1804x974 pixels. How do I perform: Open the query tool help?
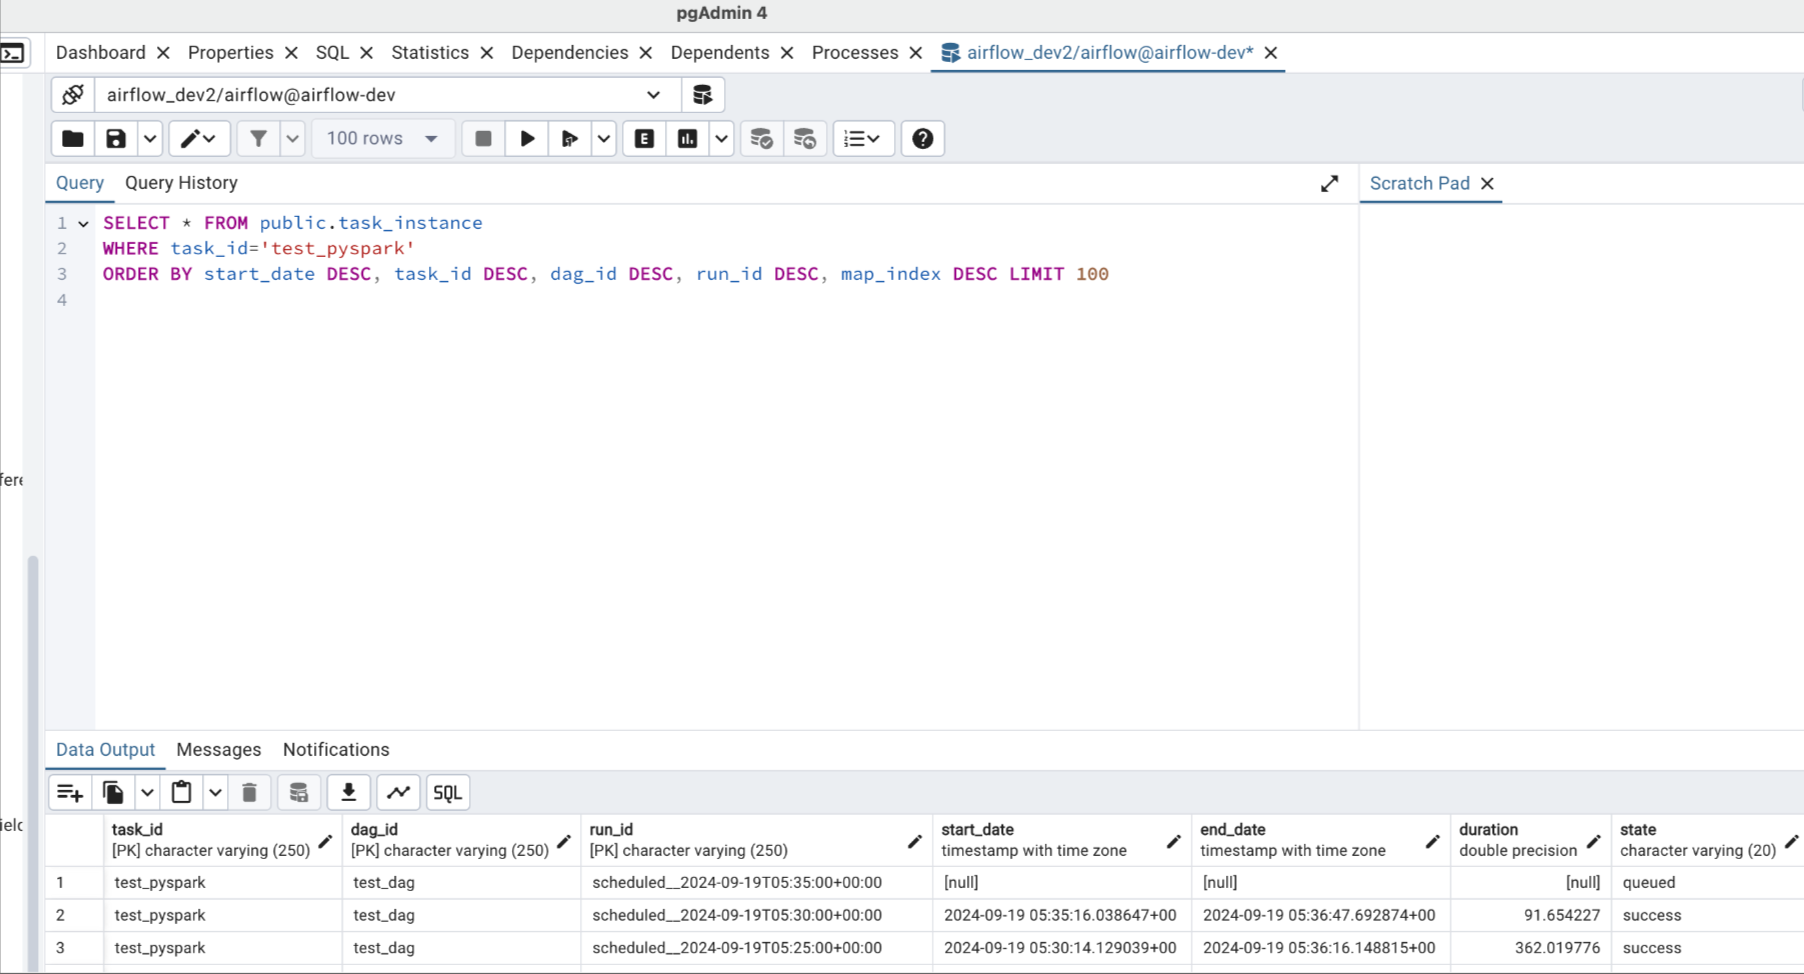click(923, 139)
